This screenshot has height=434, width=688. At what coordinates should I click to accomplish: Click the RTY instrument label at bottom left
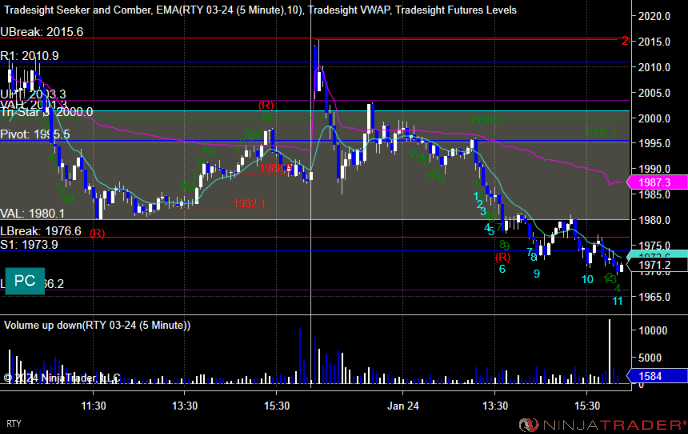pyautogui.click(x=14, y=423)
